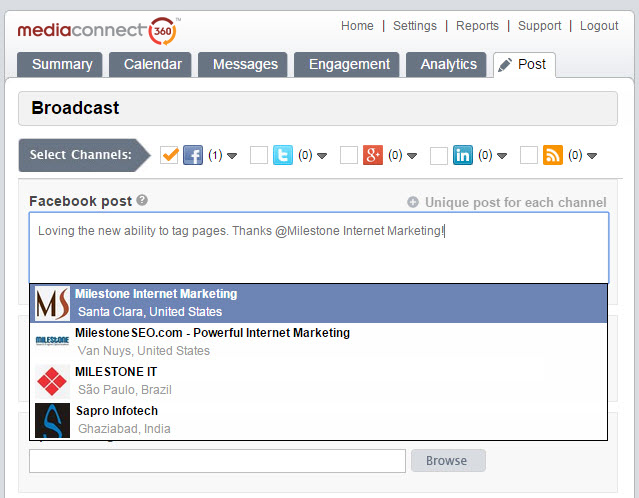Click the Sapro Infotech logo thumbnail
This screenshot has width=639, height=498.
click(x=52, y=420)
